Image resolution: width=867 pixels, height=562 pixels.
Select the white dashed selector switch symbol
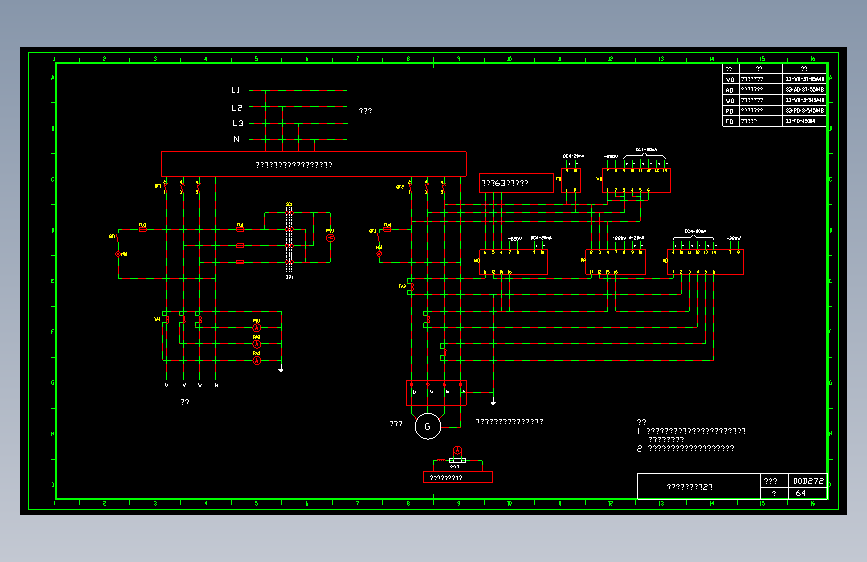coord(289,241)
